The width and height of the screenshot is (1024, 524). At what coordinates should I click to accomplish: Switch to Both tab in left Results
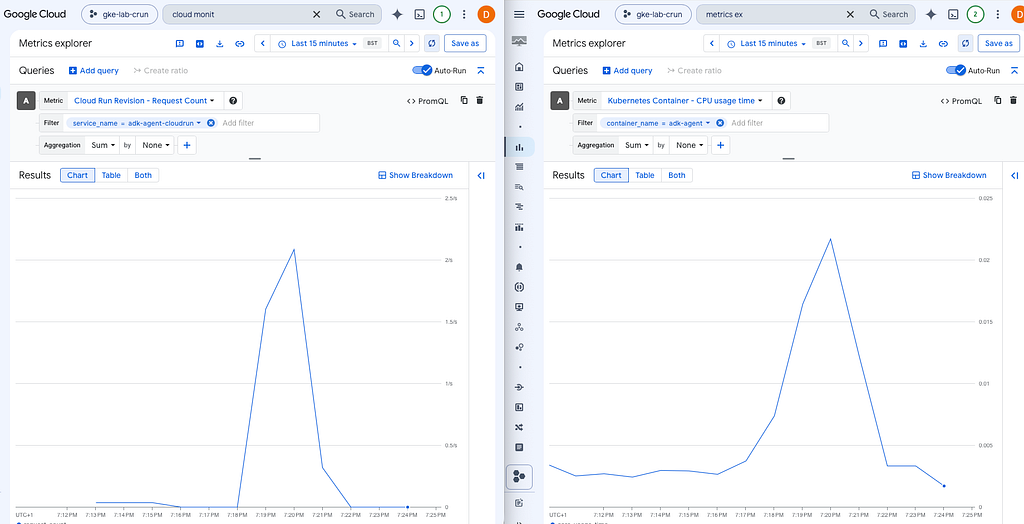[x=143, y=175]
